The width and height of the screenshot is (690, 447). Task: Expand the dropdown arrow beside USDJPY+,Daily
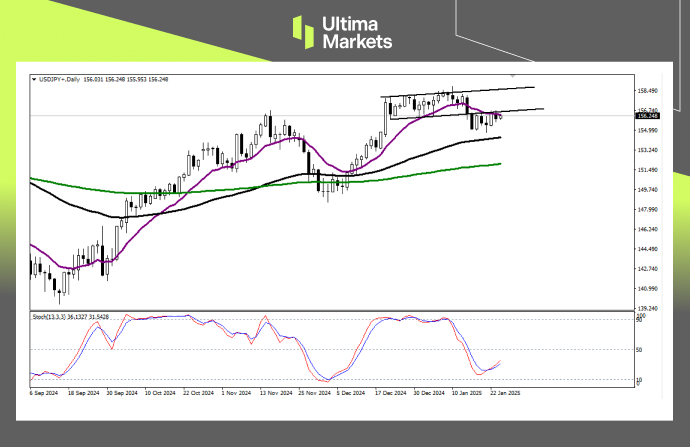[x=34, y=79]
